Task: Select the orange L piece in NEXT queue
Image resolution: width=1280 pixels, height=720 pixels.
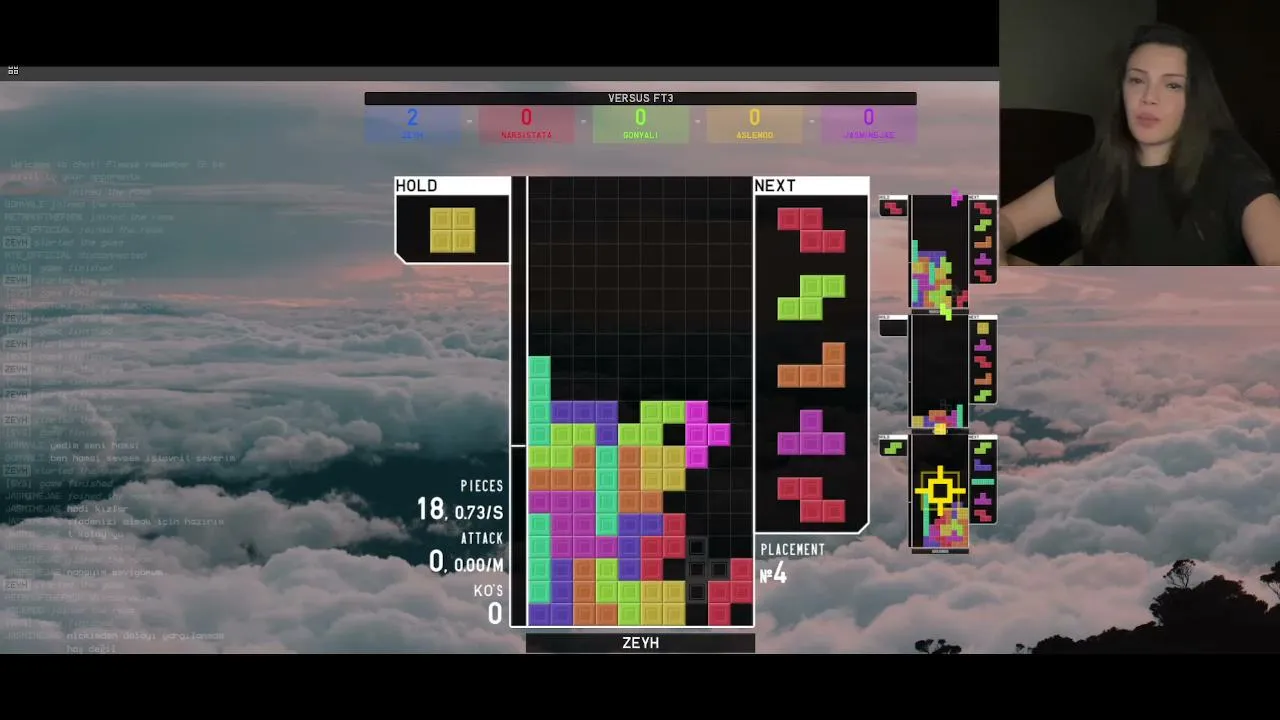Action: (x=811, y=365)
